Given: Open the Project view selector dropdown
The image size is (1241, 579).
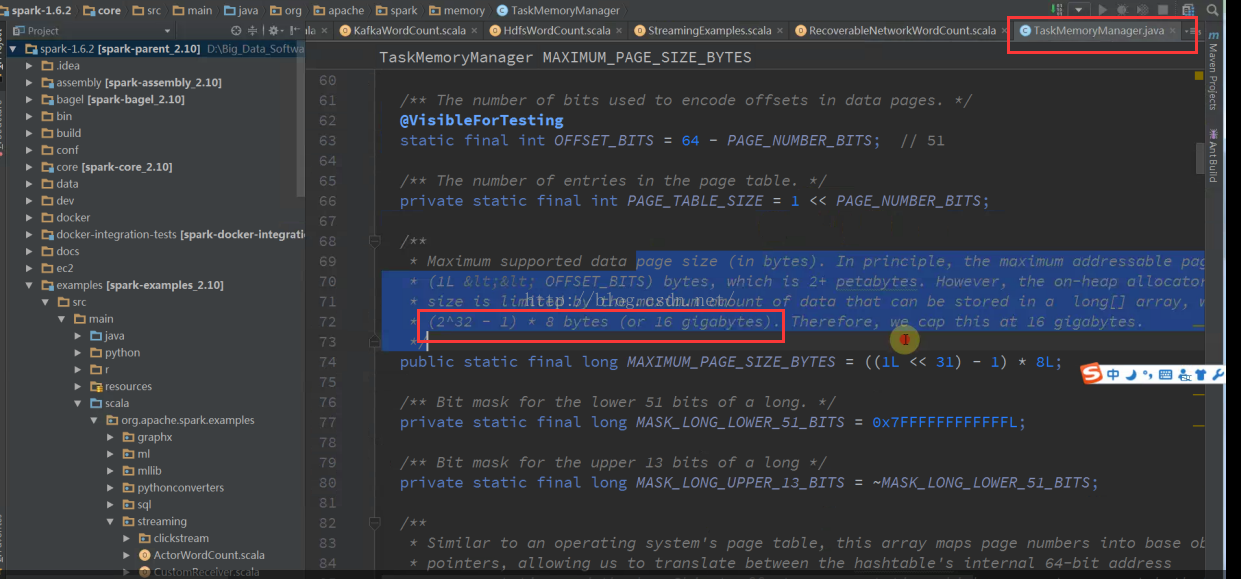Looking at the screenshot, I should [167, 31].
